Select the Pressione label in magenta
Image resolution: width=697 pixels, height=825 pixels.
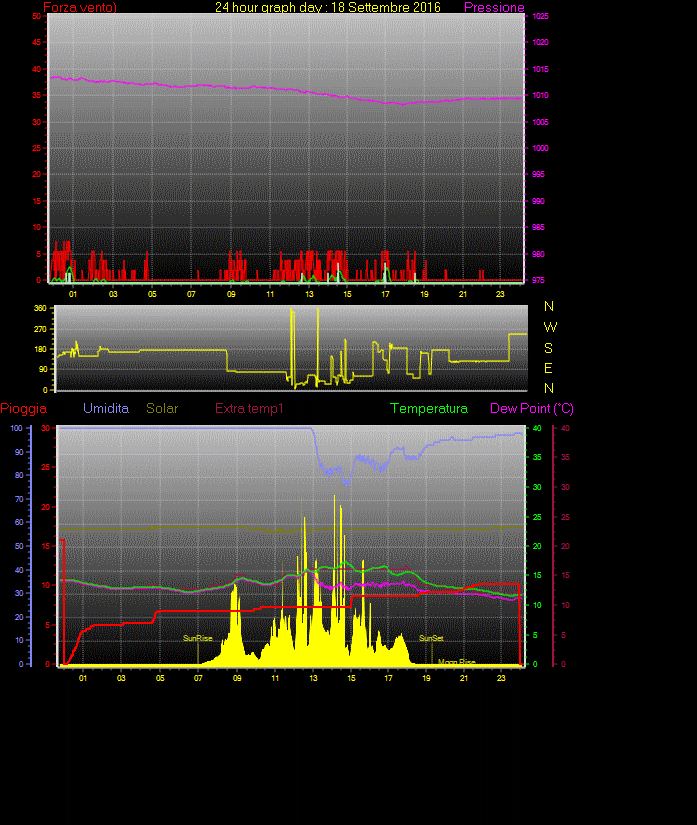coord(494,7)
